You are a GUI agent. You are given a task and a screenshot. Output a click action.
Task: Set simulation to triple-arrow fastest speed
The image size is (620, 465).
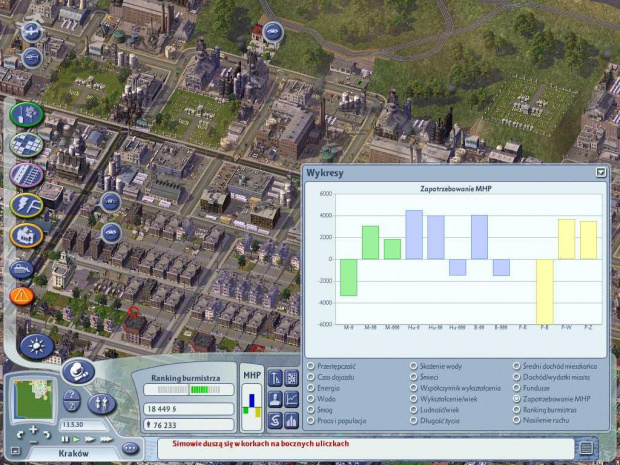coord(106,439)
